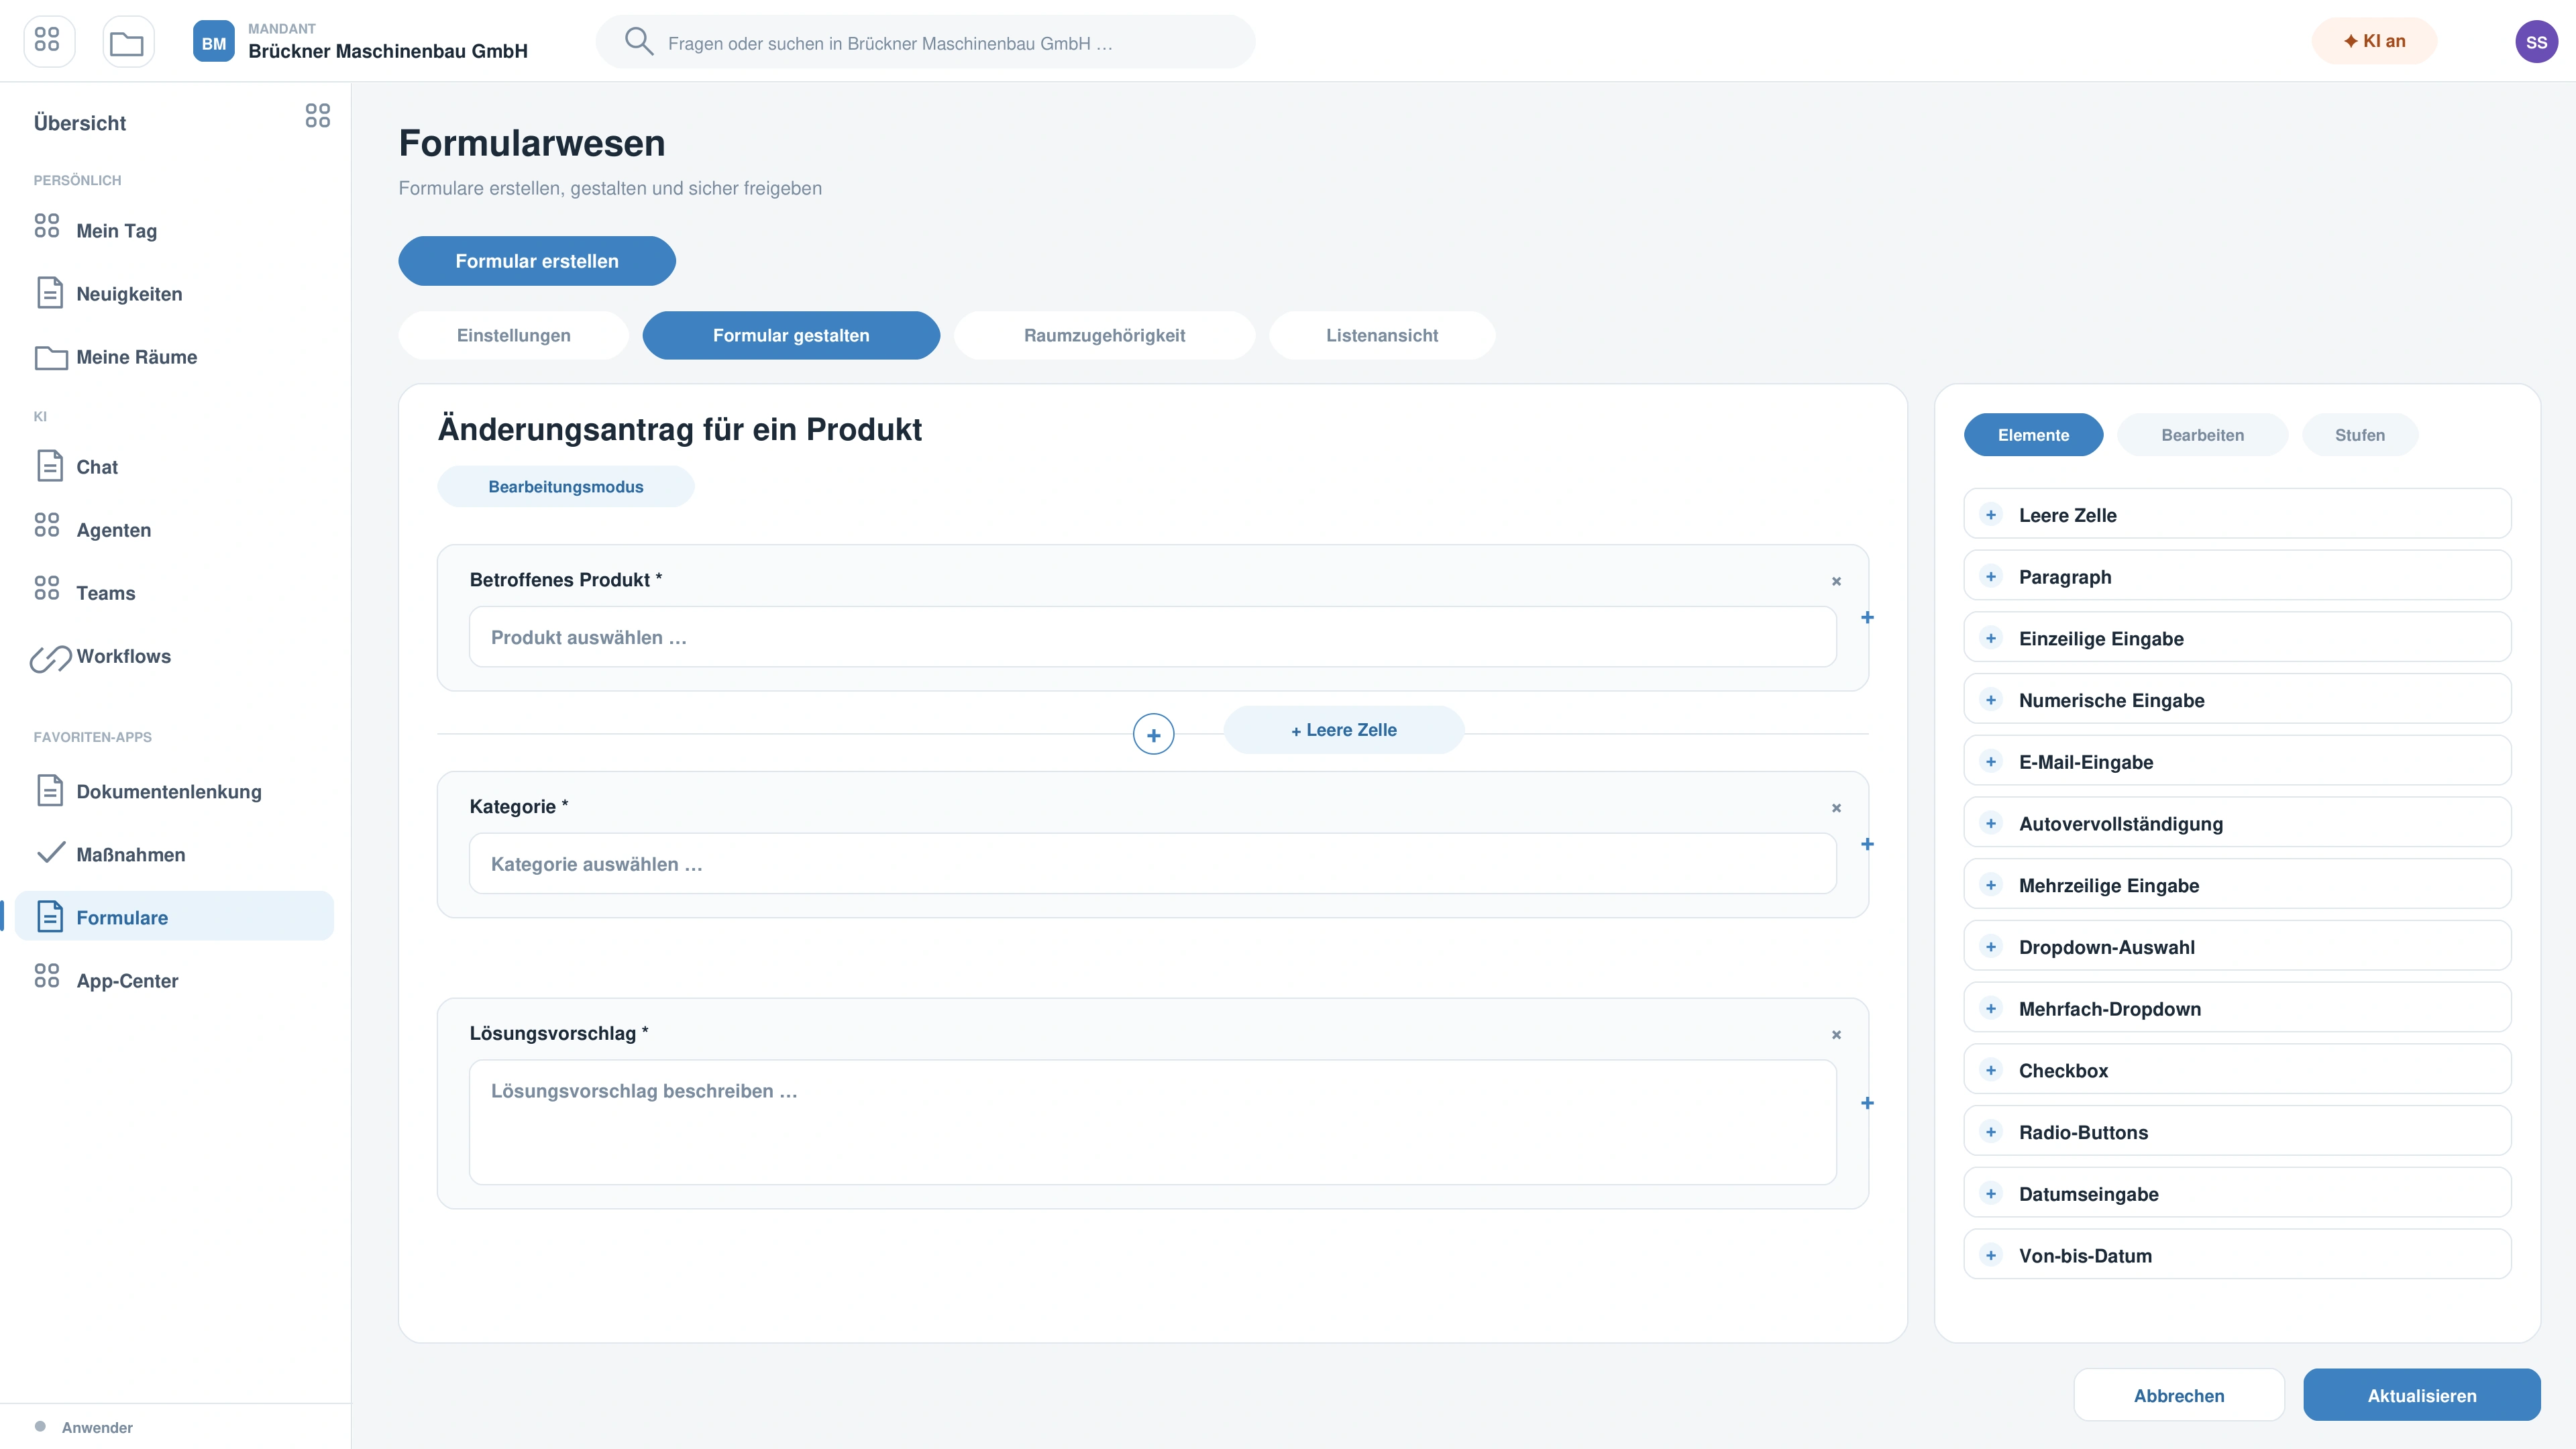Click the Formular erstellen button
Viewport: 2576px width, 1449px height.
coord(537,261)
